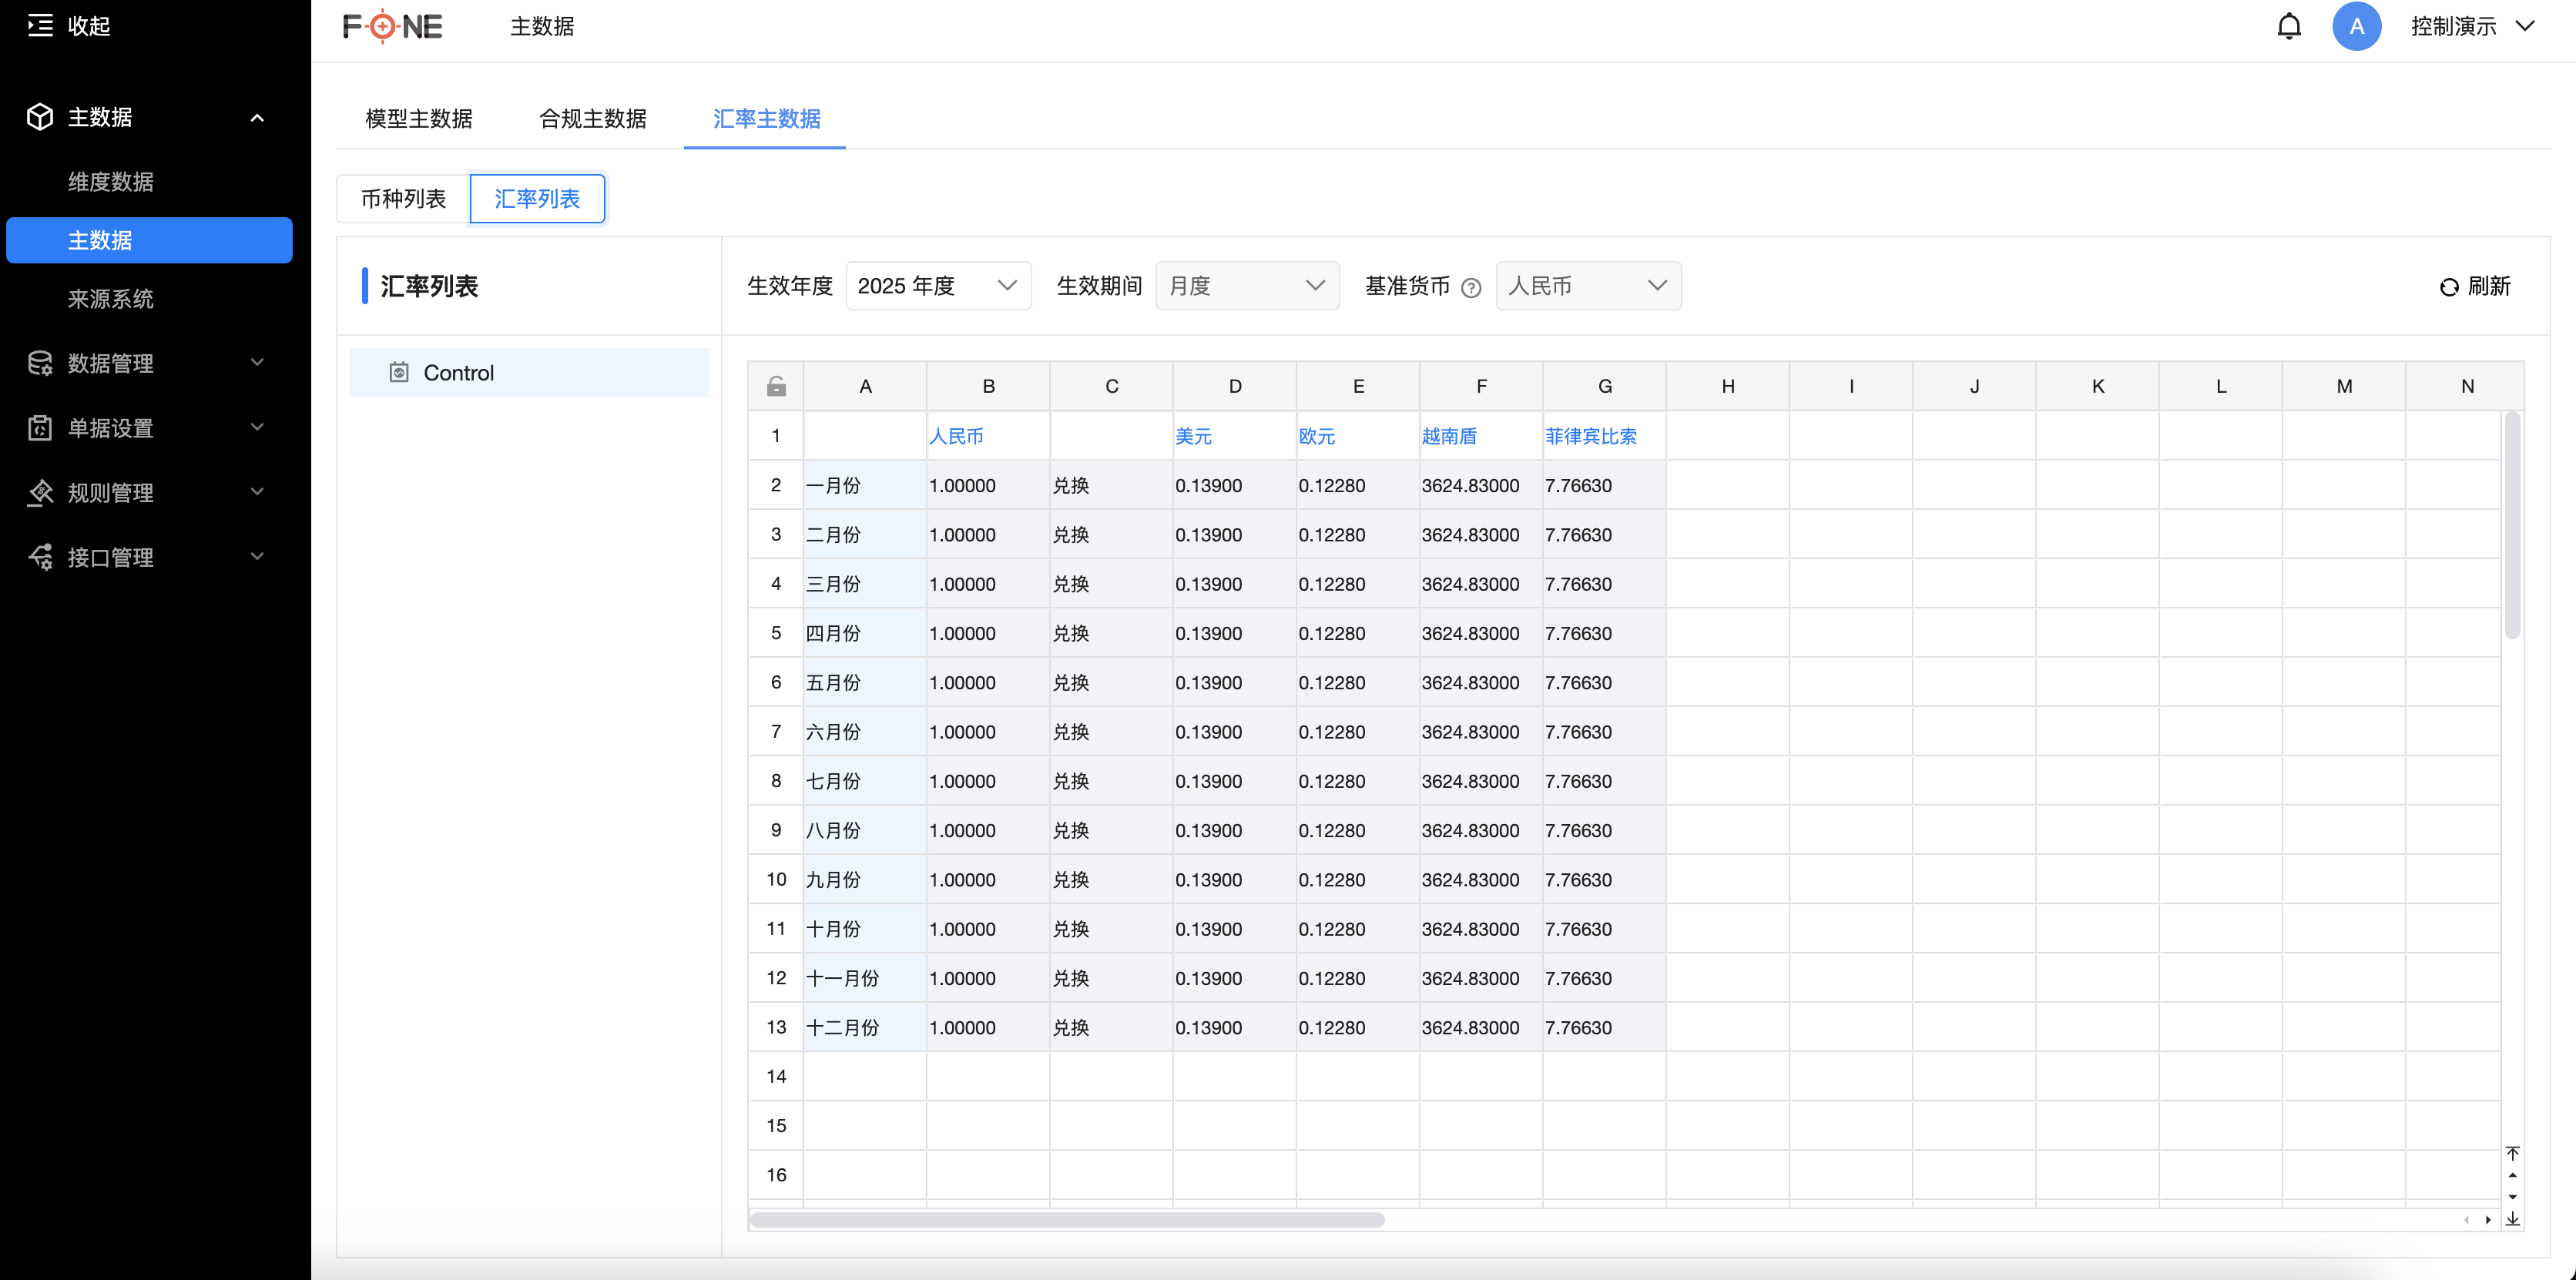The width and height of the screenshot is (2576, 1280).
Task: Click the FONE logo
Action: coord(392,26)
